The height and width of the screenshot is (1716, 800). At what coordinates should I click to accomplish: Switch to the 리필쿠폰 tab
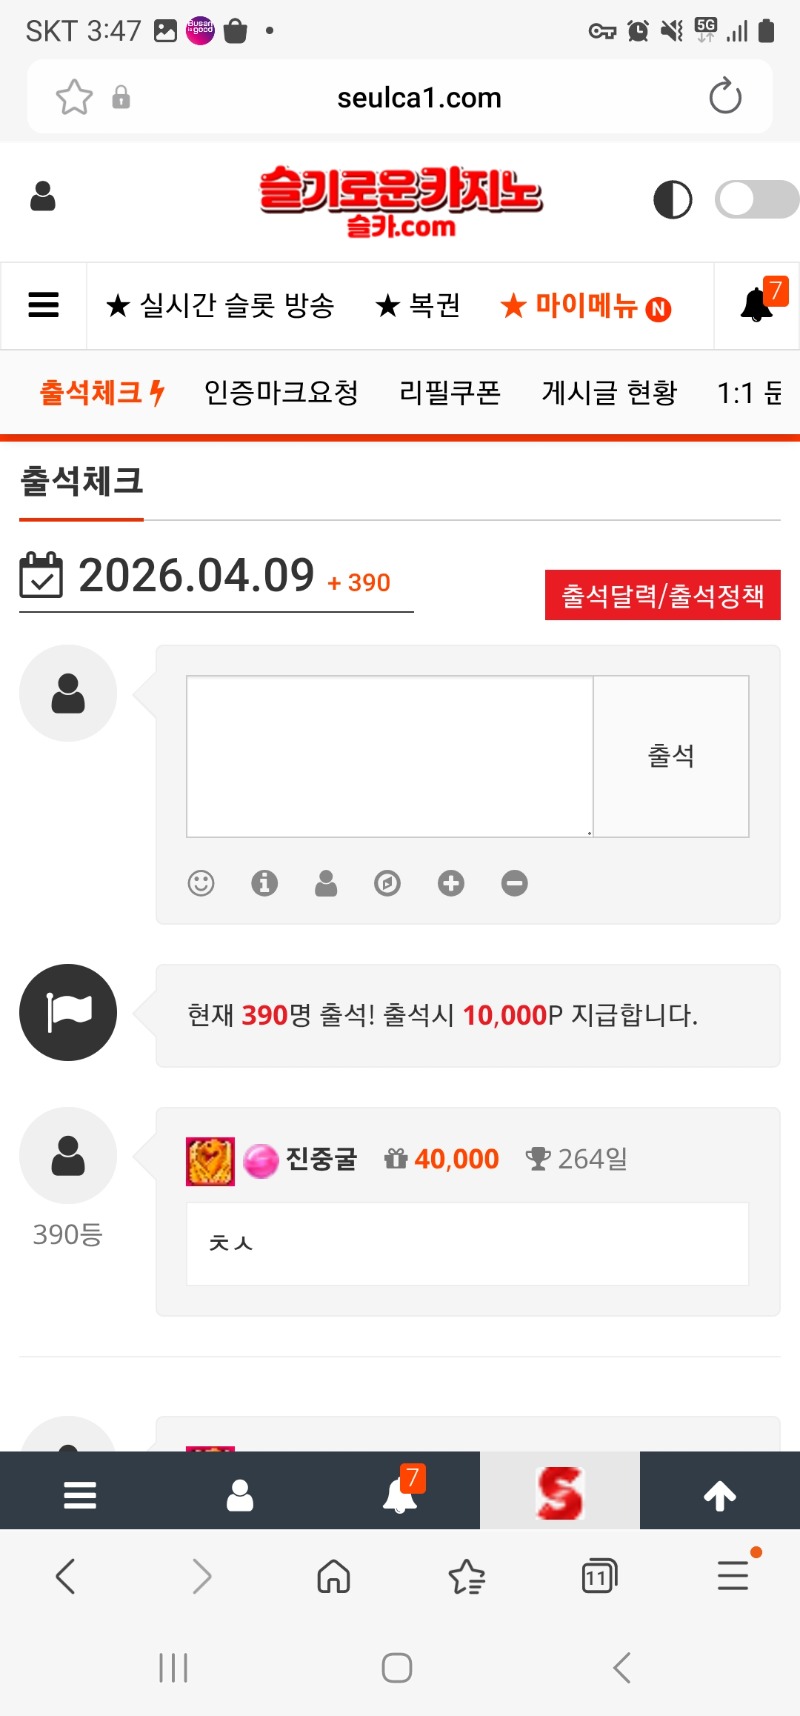click(450, 393)
